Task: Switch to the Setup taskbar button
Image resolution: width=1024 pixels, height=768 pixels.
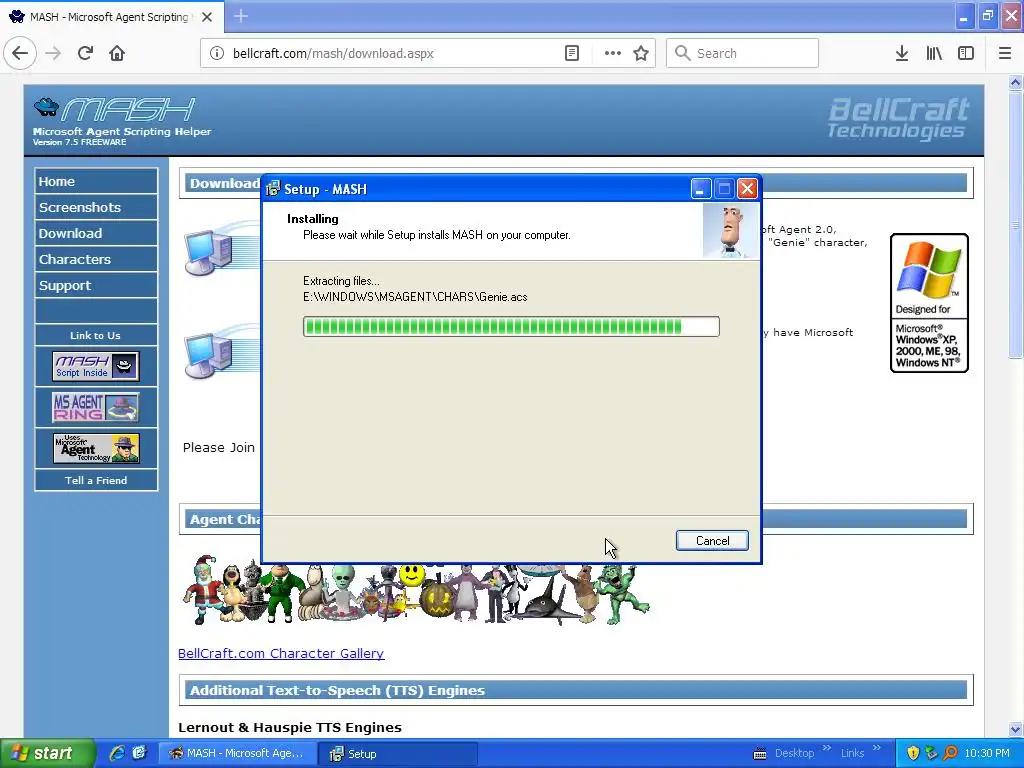Action: point(397,754)
